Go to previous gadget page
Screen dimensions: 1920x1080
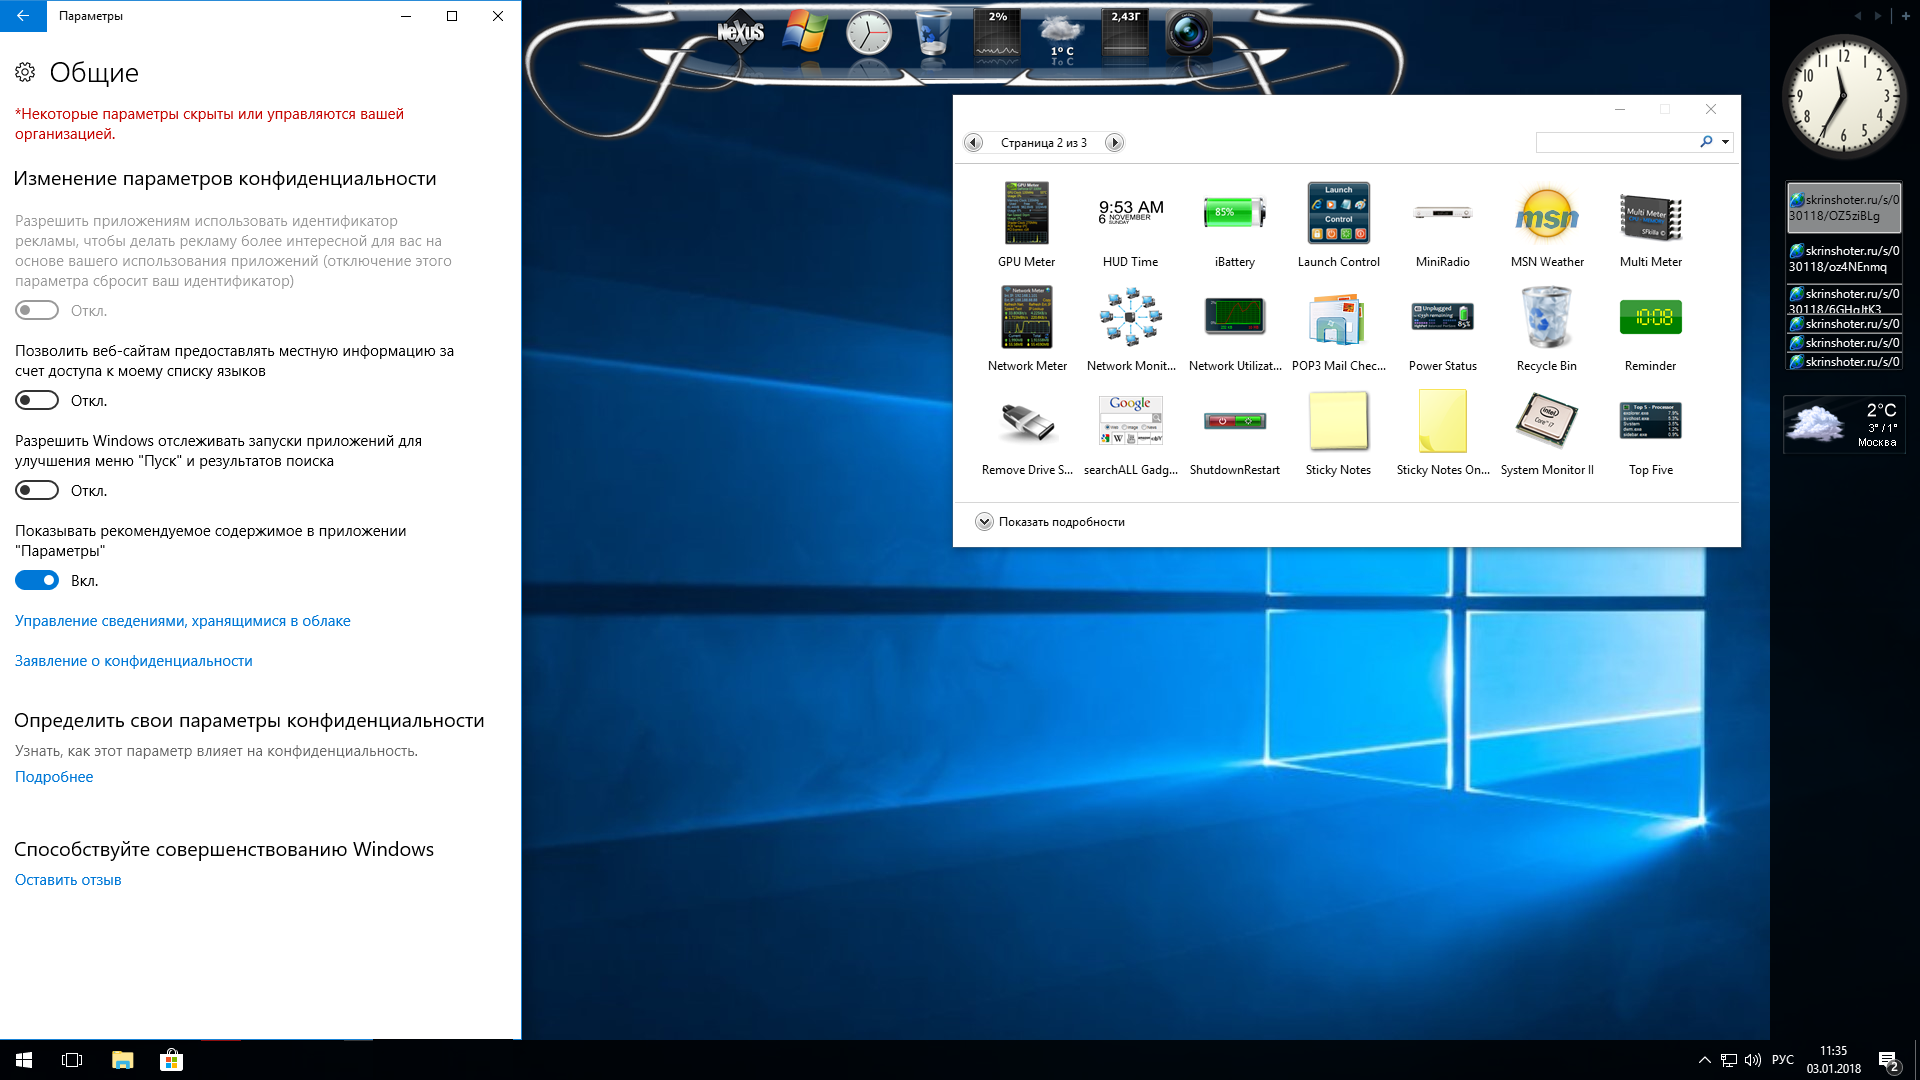point(973,143)
